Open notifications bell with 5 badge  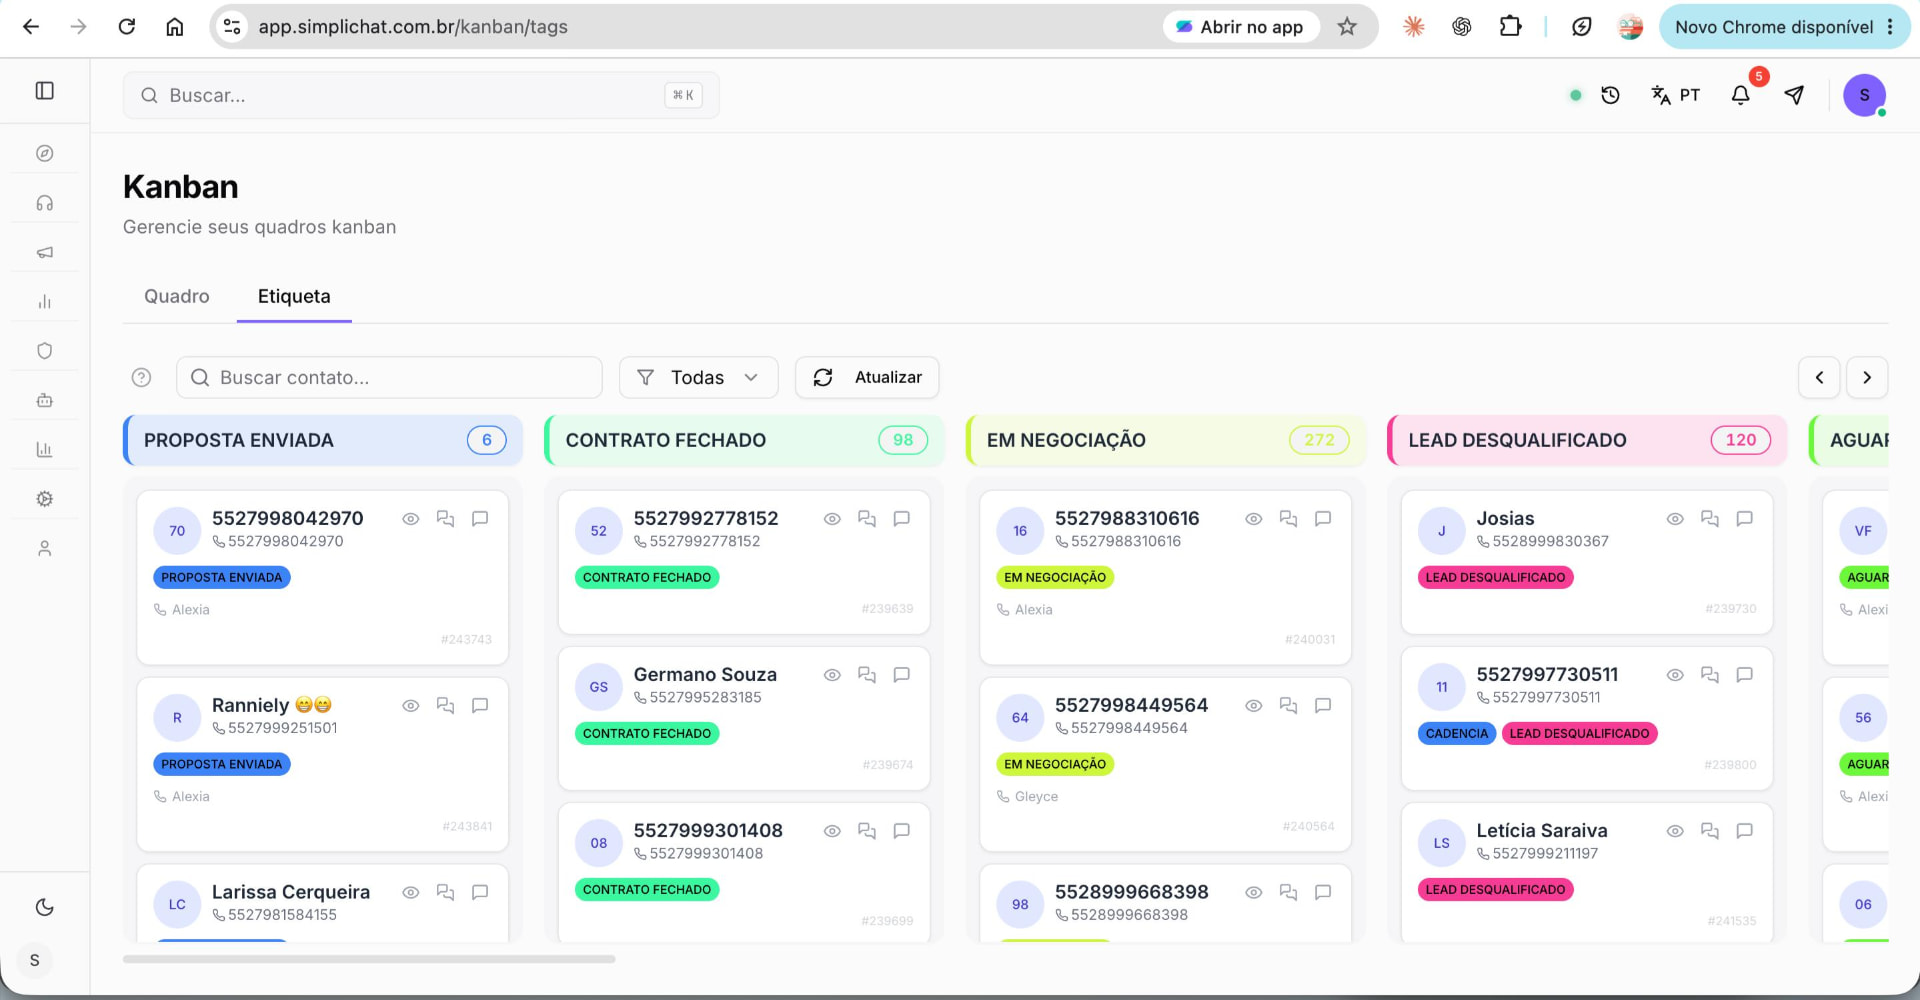click(x=1741, y=94)
